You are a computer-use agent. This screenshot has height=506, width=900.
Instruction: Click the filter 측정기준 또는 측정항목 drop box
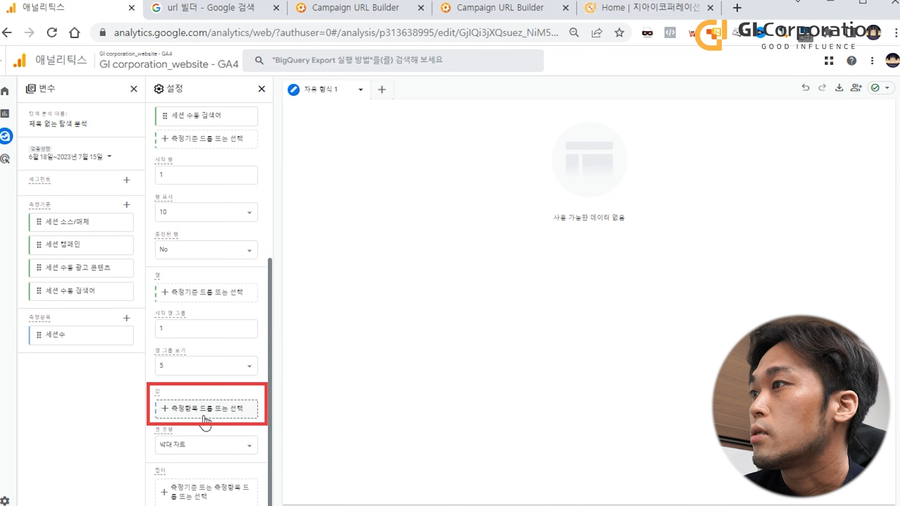[206, 492]
